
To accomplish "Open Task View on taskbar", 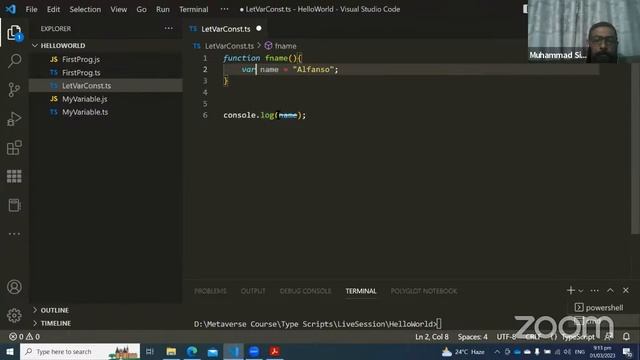I will pos(150,351).
